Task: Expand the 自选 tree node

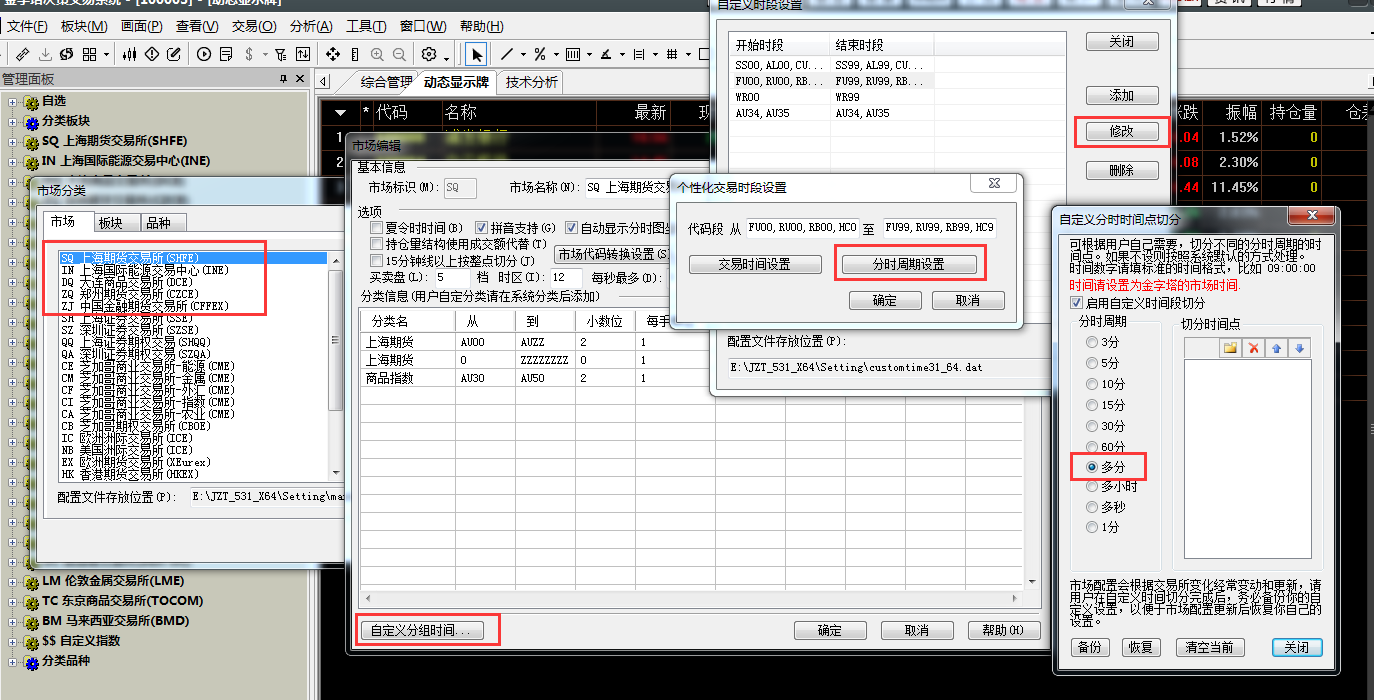Action: point(13,101)
